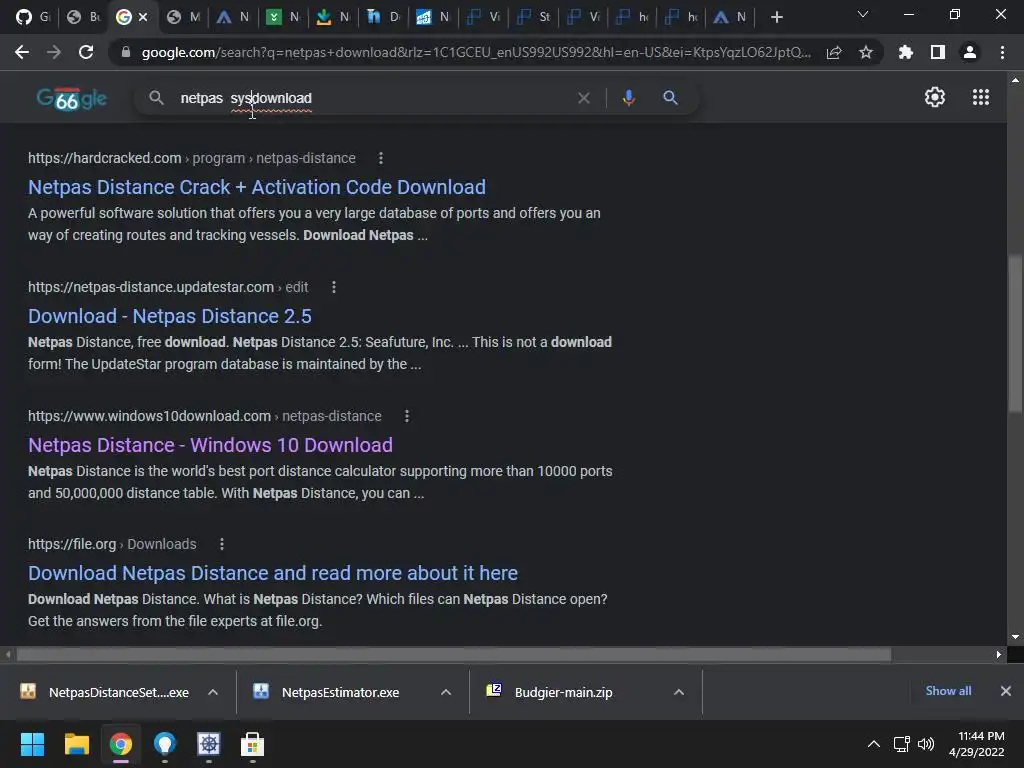The image size is (1024, 768).
Task: Click the file.org Downloads breadcrumb
Action: click(x=112, y=544)
